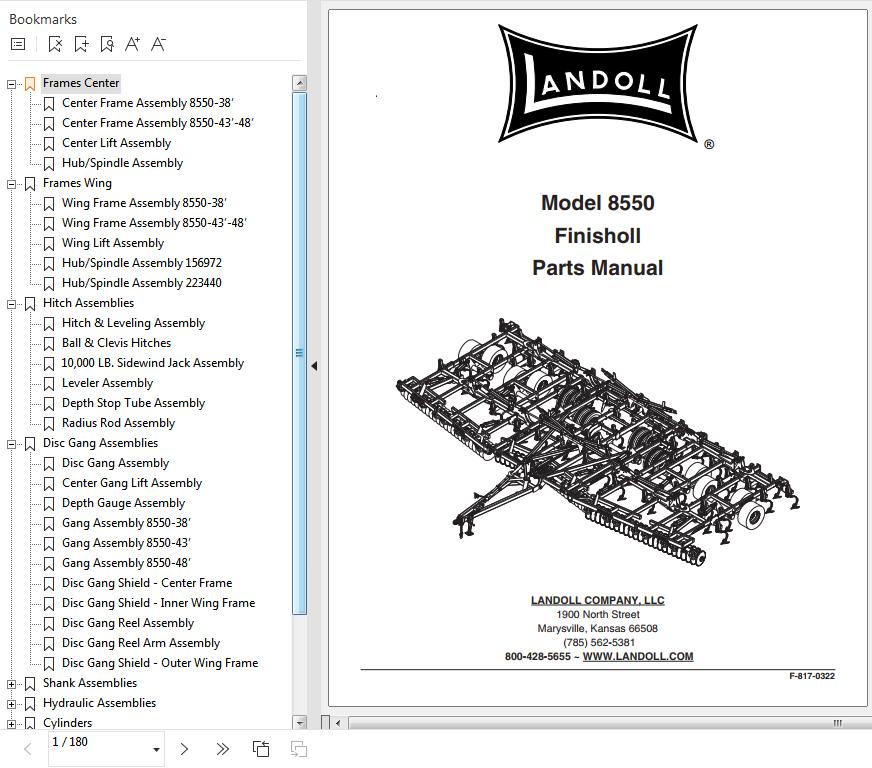This screenshot has width=872, height=768.
Task: Click the document horizontal scrollbar left arrow
Action: pos(338,724)
